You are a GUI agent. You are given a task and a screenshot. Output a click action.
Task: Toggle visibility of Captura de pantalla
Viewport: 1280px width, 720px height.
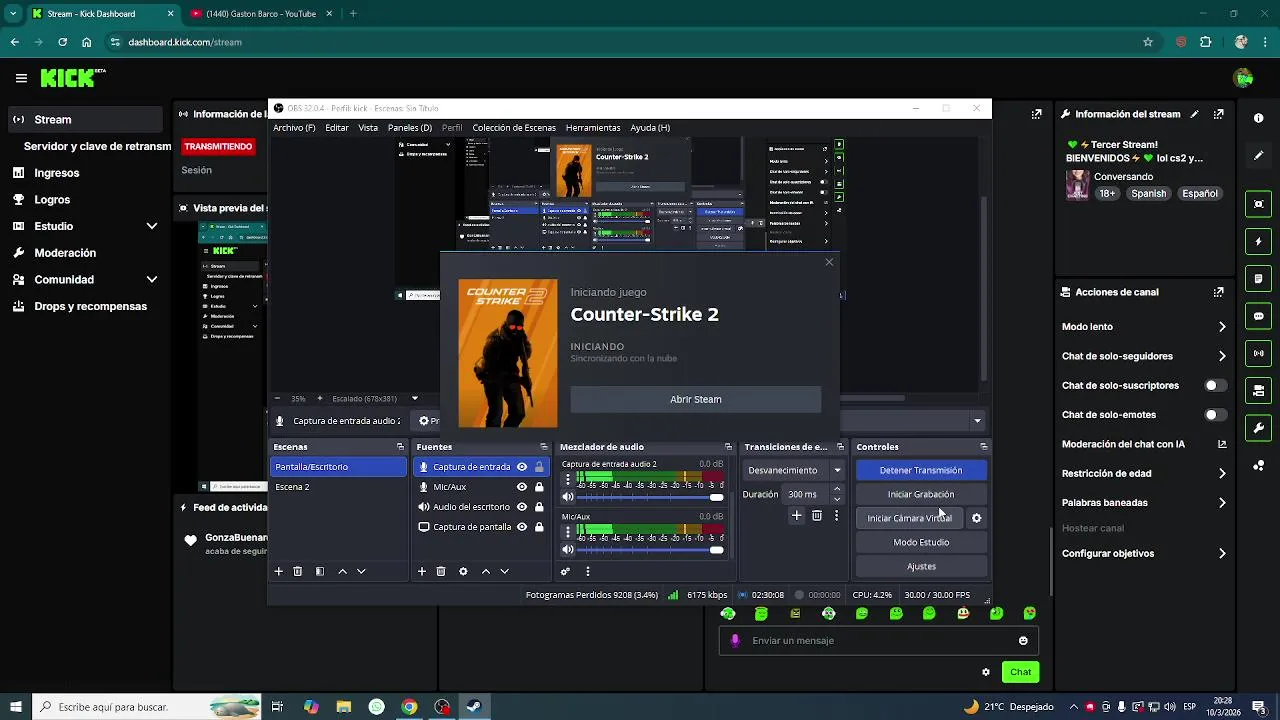click(522, 527)
